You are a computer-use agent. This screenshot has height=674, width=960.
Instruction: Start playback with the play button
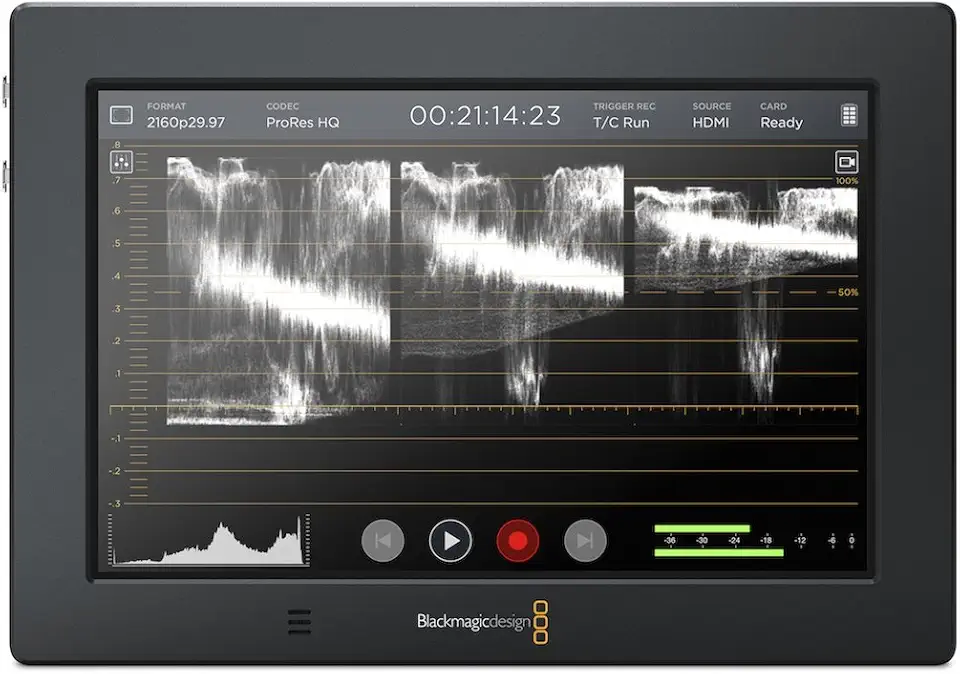[x=450, y=541]
